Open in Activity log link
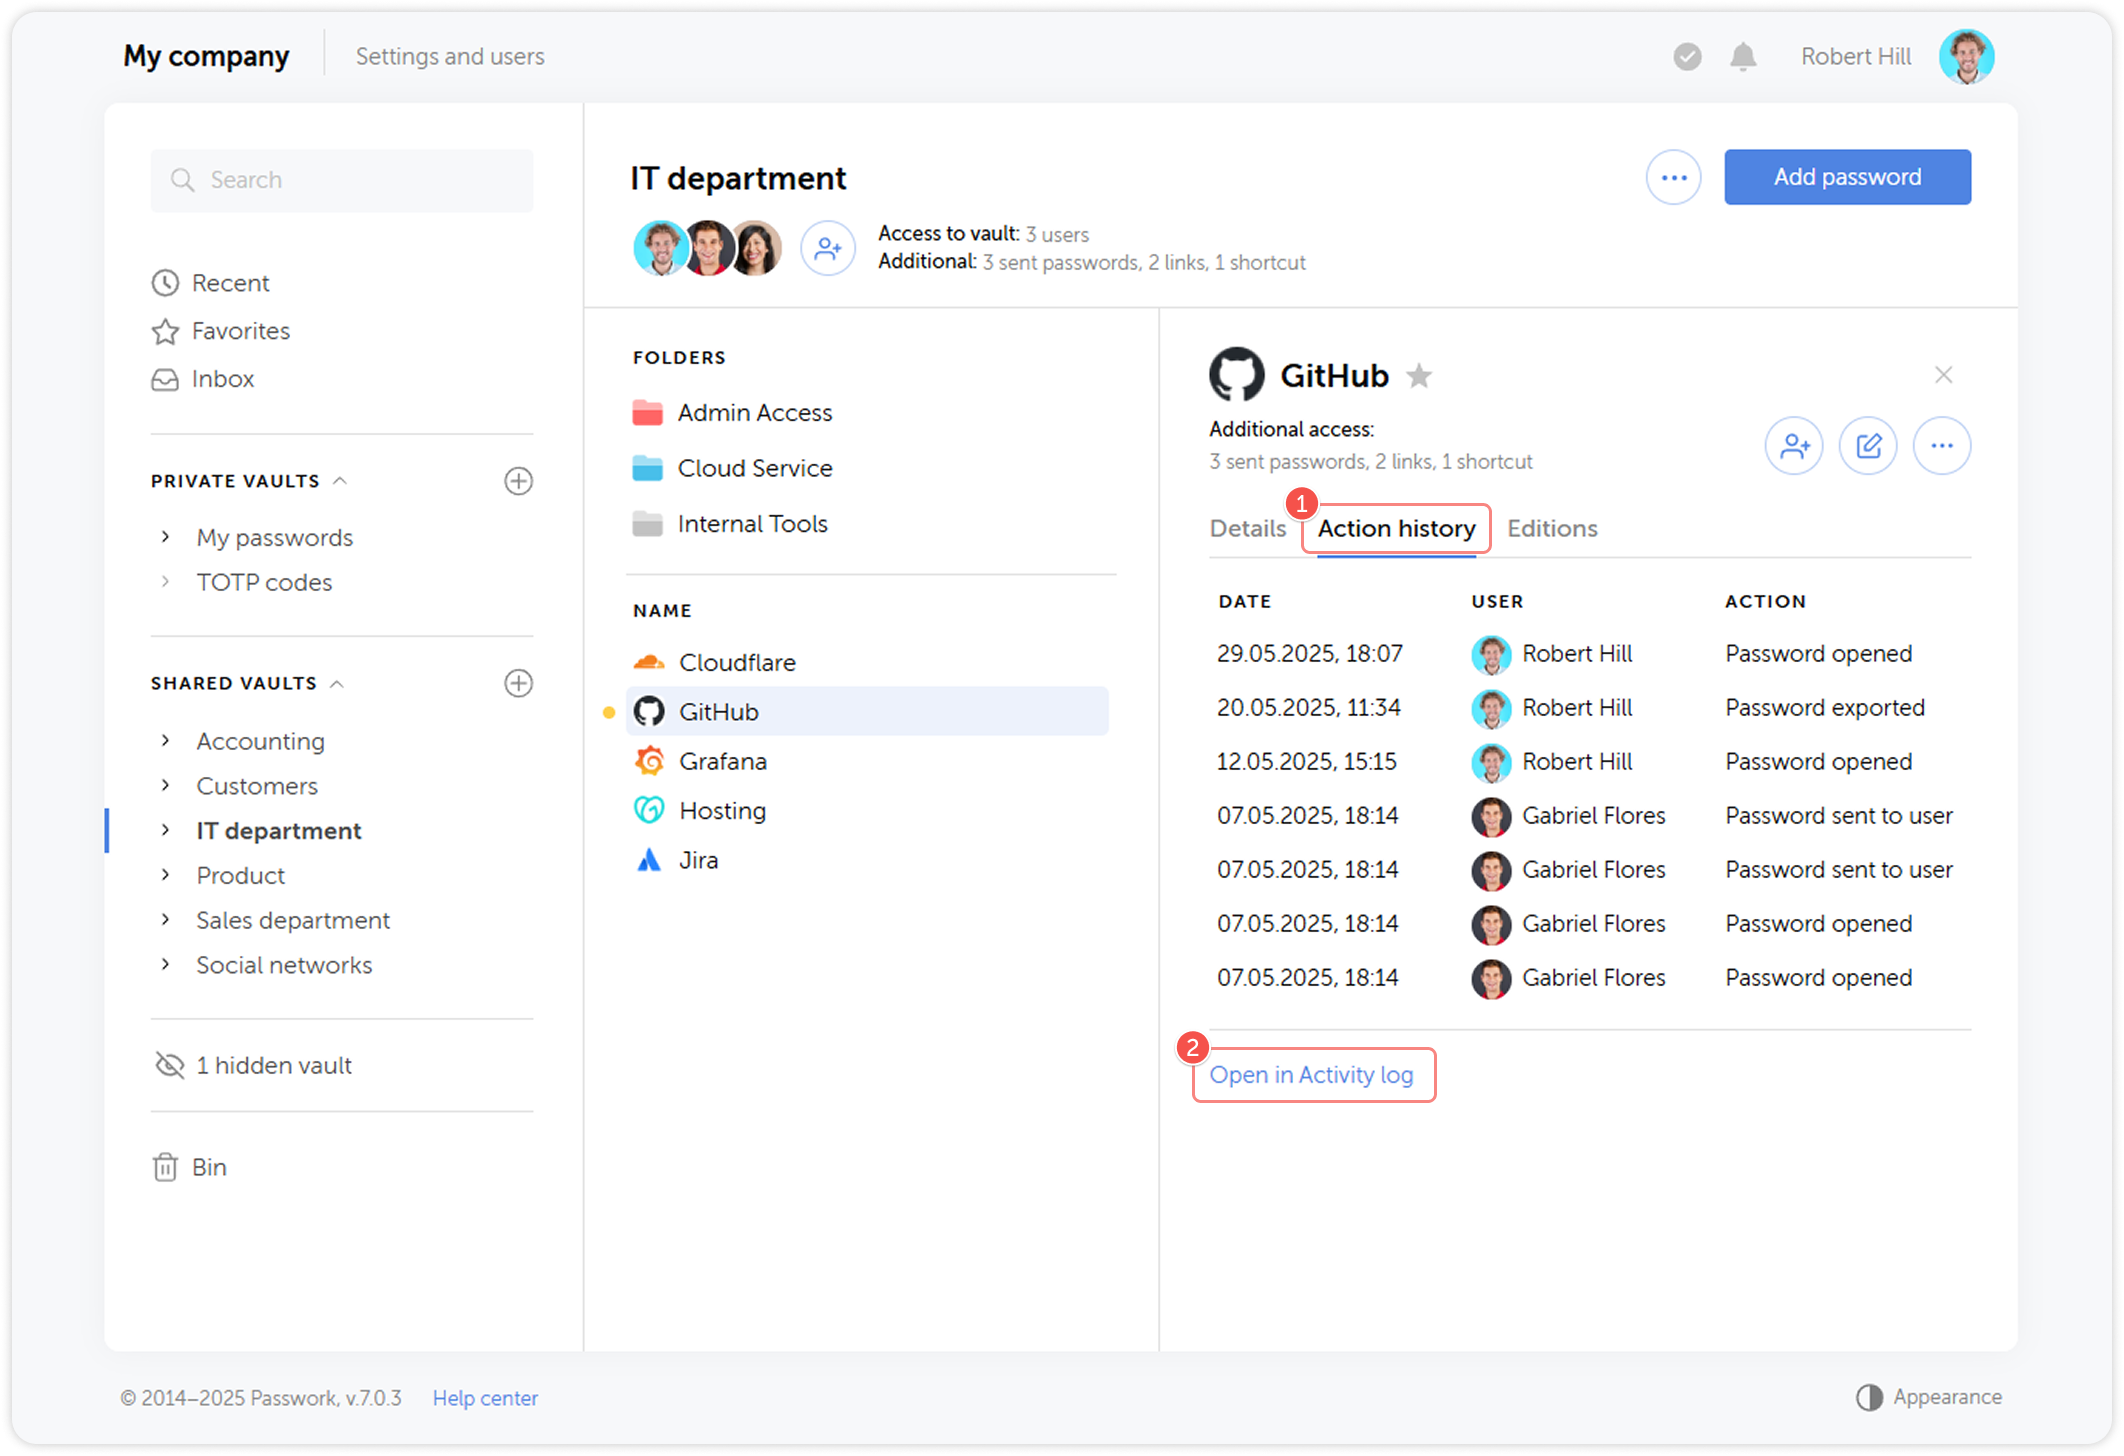 (x=1311, y=1075)
